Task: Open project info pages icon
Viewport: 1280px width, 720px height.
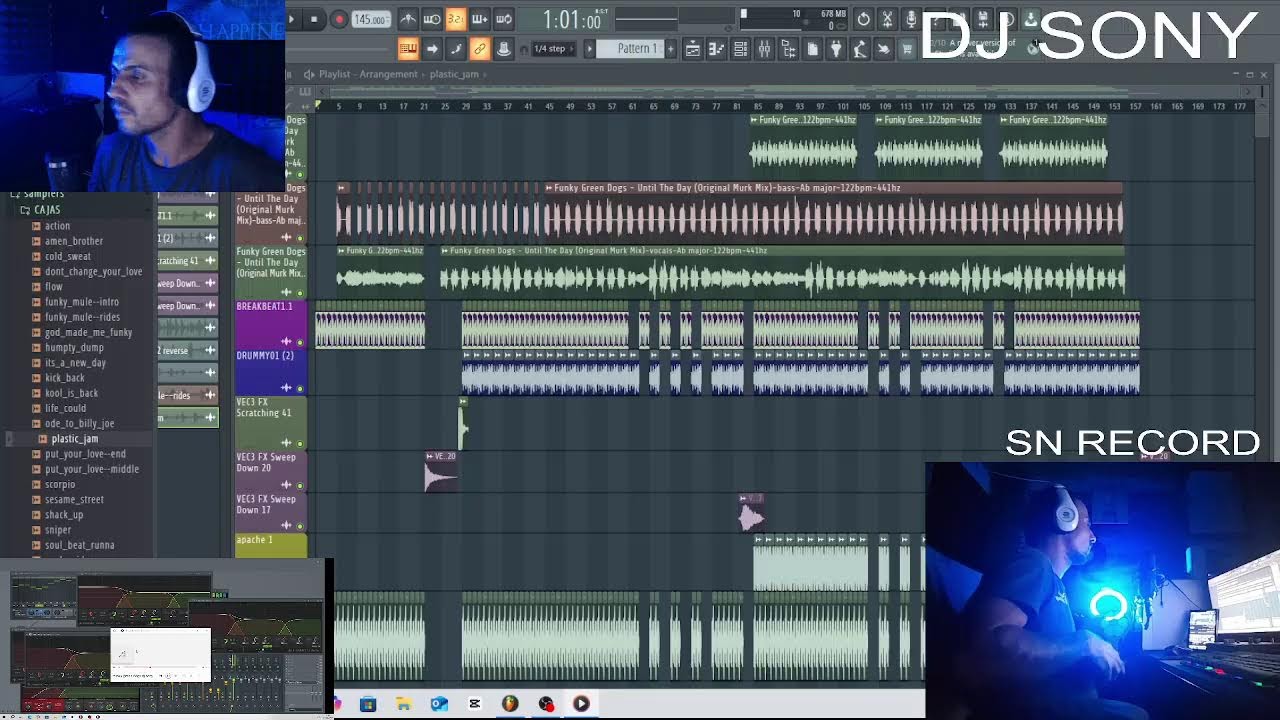Action: pyautogui.click(x=812, y=48)
